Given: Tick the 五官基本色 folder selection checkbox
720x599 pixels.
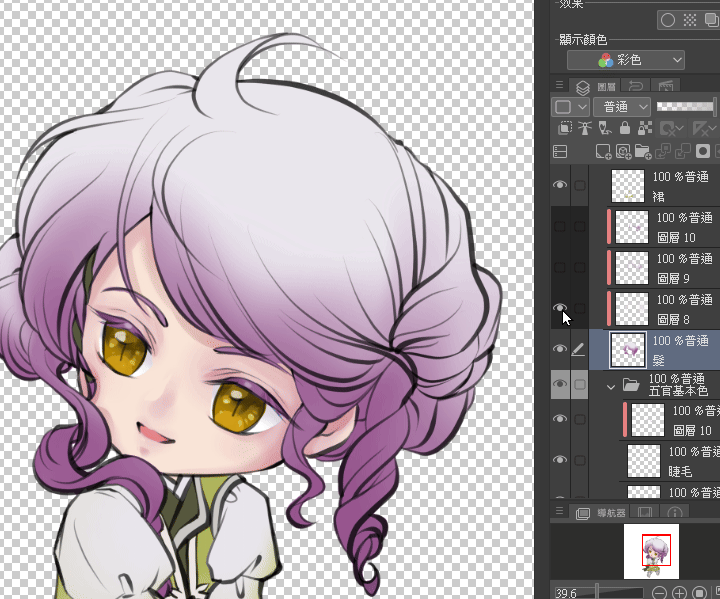Looking at the screenshot, I should click(580, 384).
